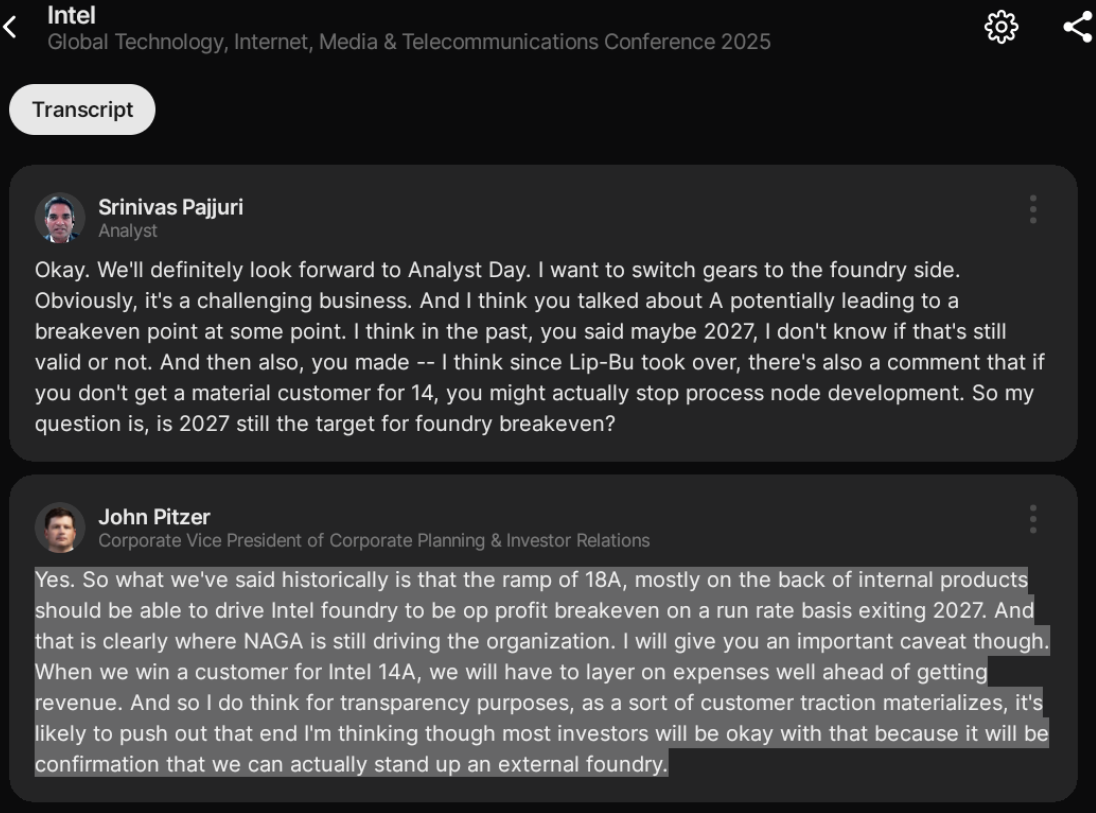Click the Global Technology conference subtitle
This screenshot has width=1096, height=813.
coord(409,42)
